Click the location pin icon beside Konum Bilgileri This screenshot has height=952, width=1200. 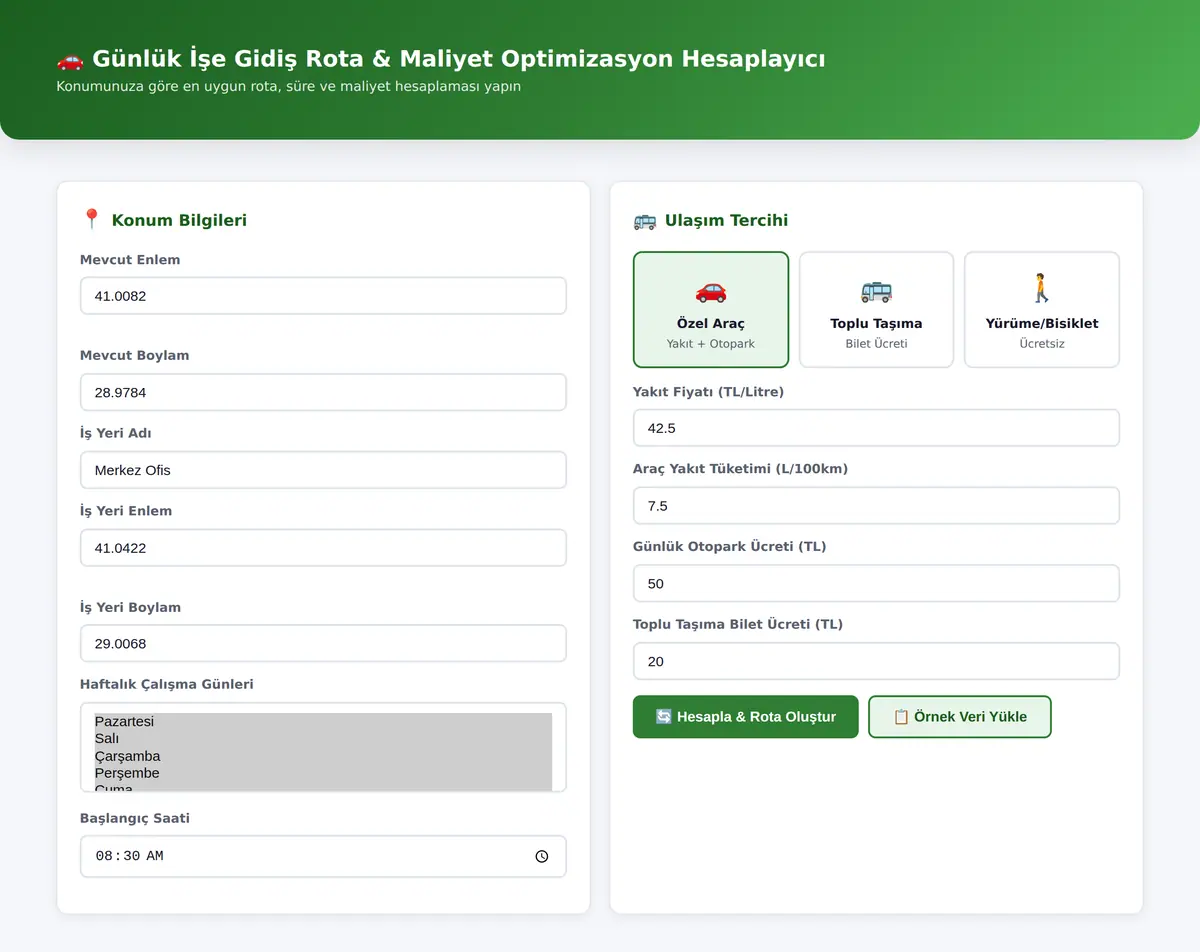92,220
